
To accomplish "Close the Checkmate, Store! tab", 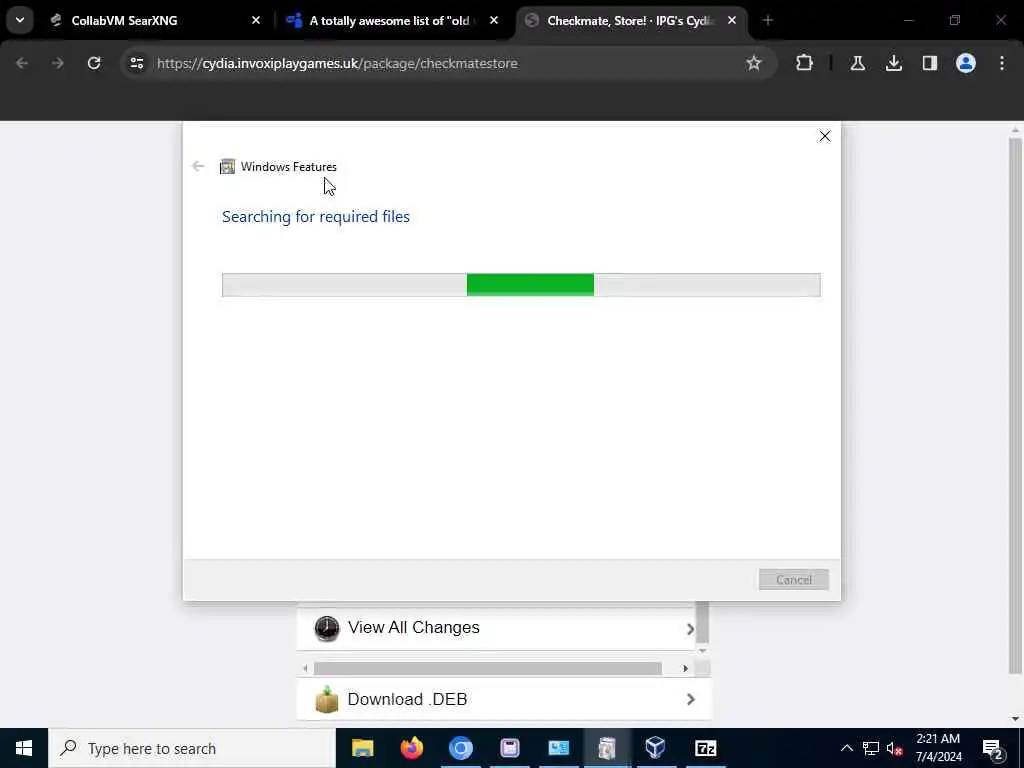I will click(x=731, y=21).
